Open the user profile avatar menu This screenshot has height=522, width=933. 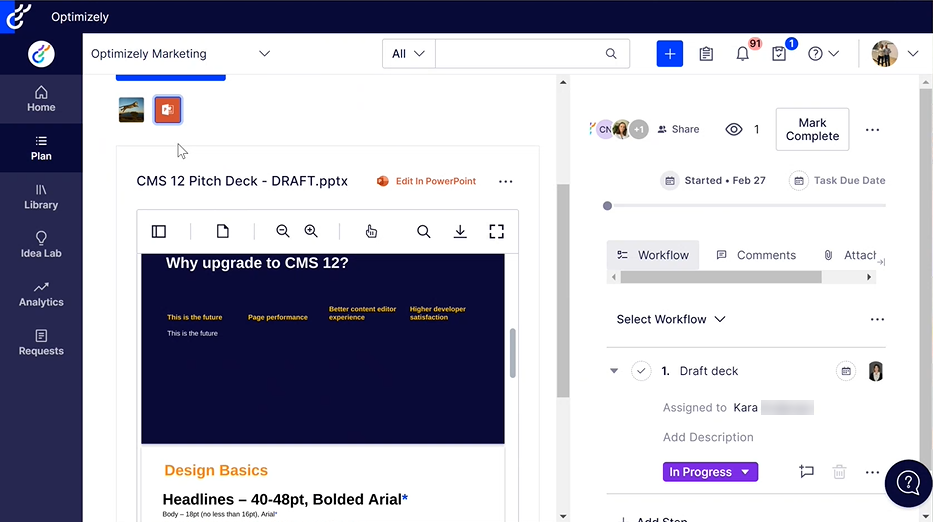pyautogui.click(x=895, y=54)
